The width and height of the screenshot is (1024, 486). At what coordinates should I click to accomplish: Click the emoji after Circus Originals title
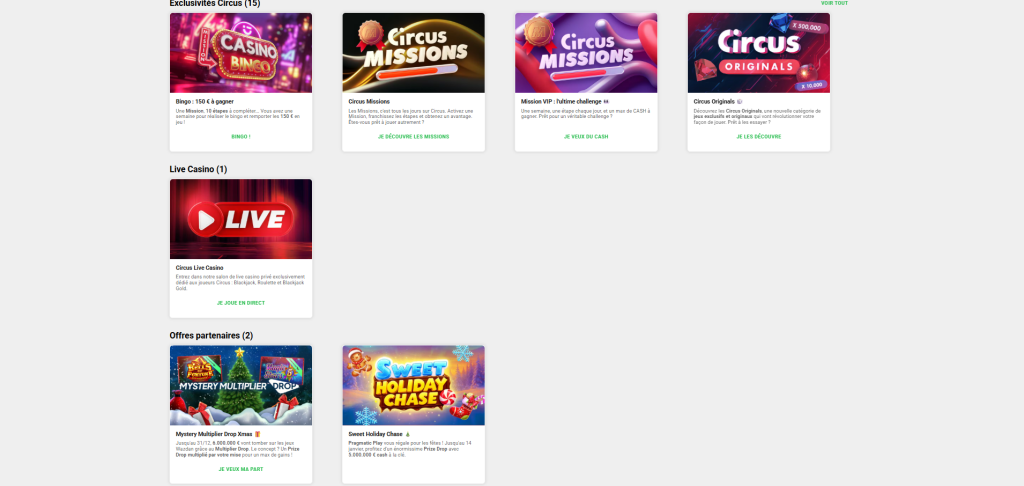[739, 102]
